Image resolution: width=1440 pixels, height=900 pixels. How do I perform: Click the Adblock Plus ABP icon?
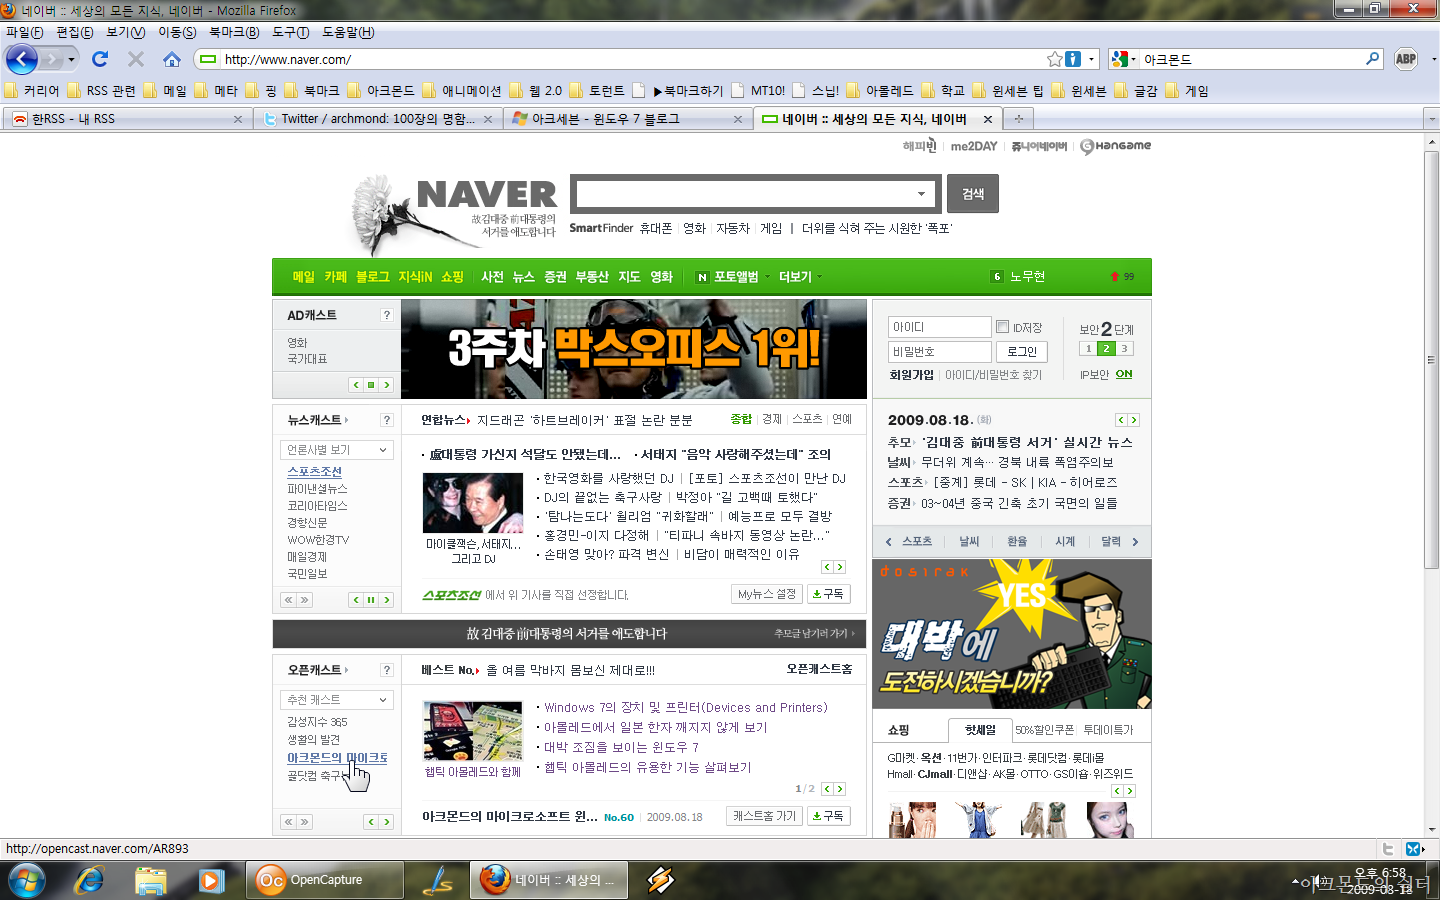click(1406, 59)
